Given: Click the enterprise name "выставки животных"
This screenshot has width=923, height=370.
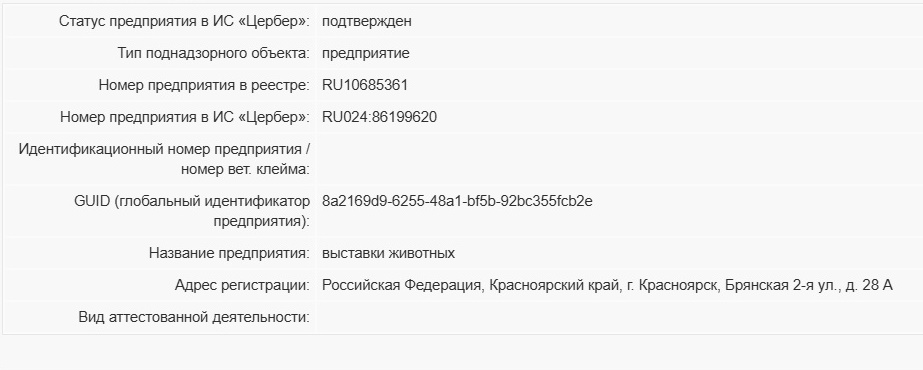Looking at the screenshot, I should (x=389, y=254).
